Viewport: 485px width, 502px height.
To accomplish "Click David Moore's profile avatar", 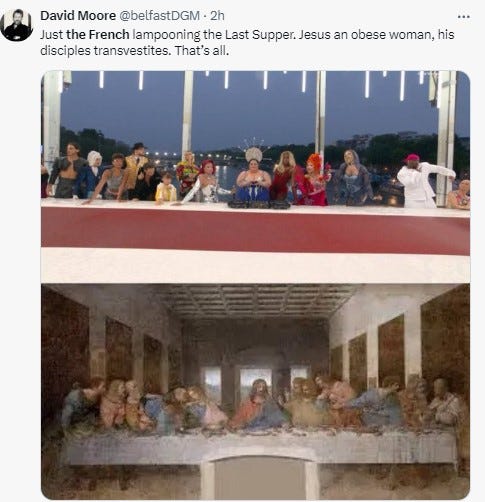I will [x=16, y=25].
